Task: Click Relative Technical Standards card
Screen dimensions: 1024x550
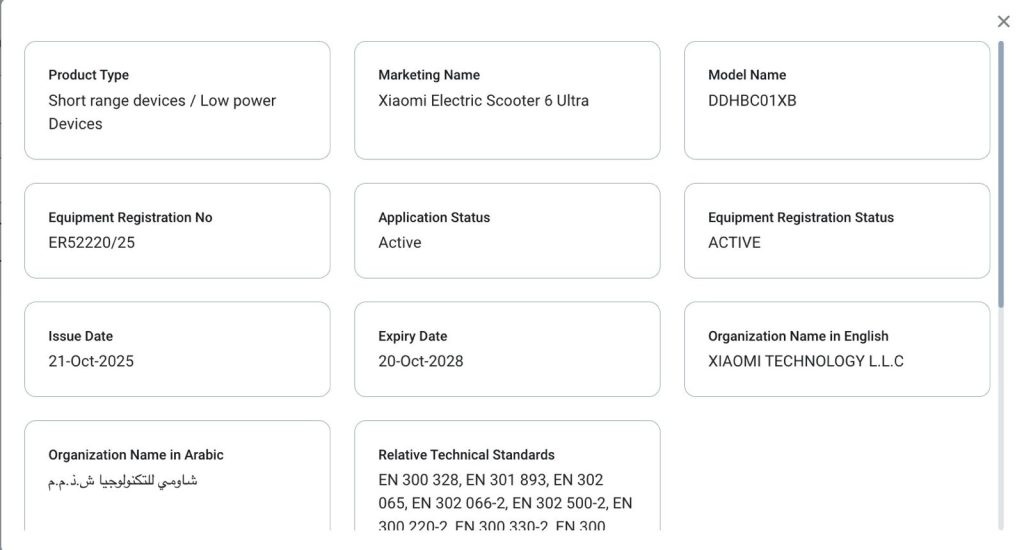Action: [507, 476]
